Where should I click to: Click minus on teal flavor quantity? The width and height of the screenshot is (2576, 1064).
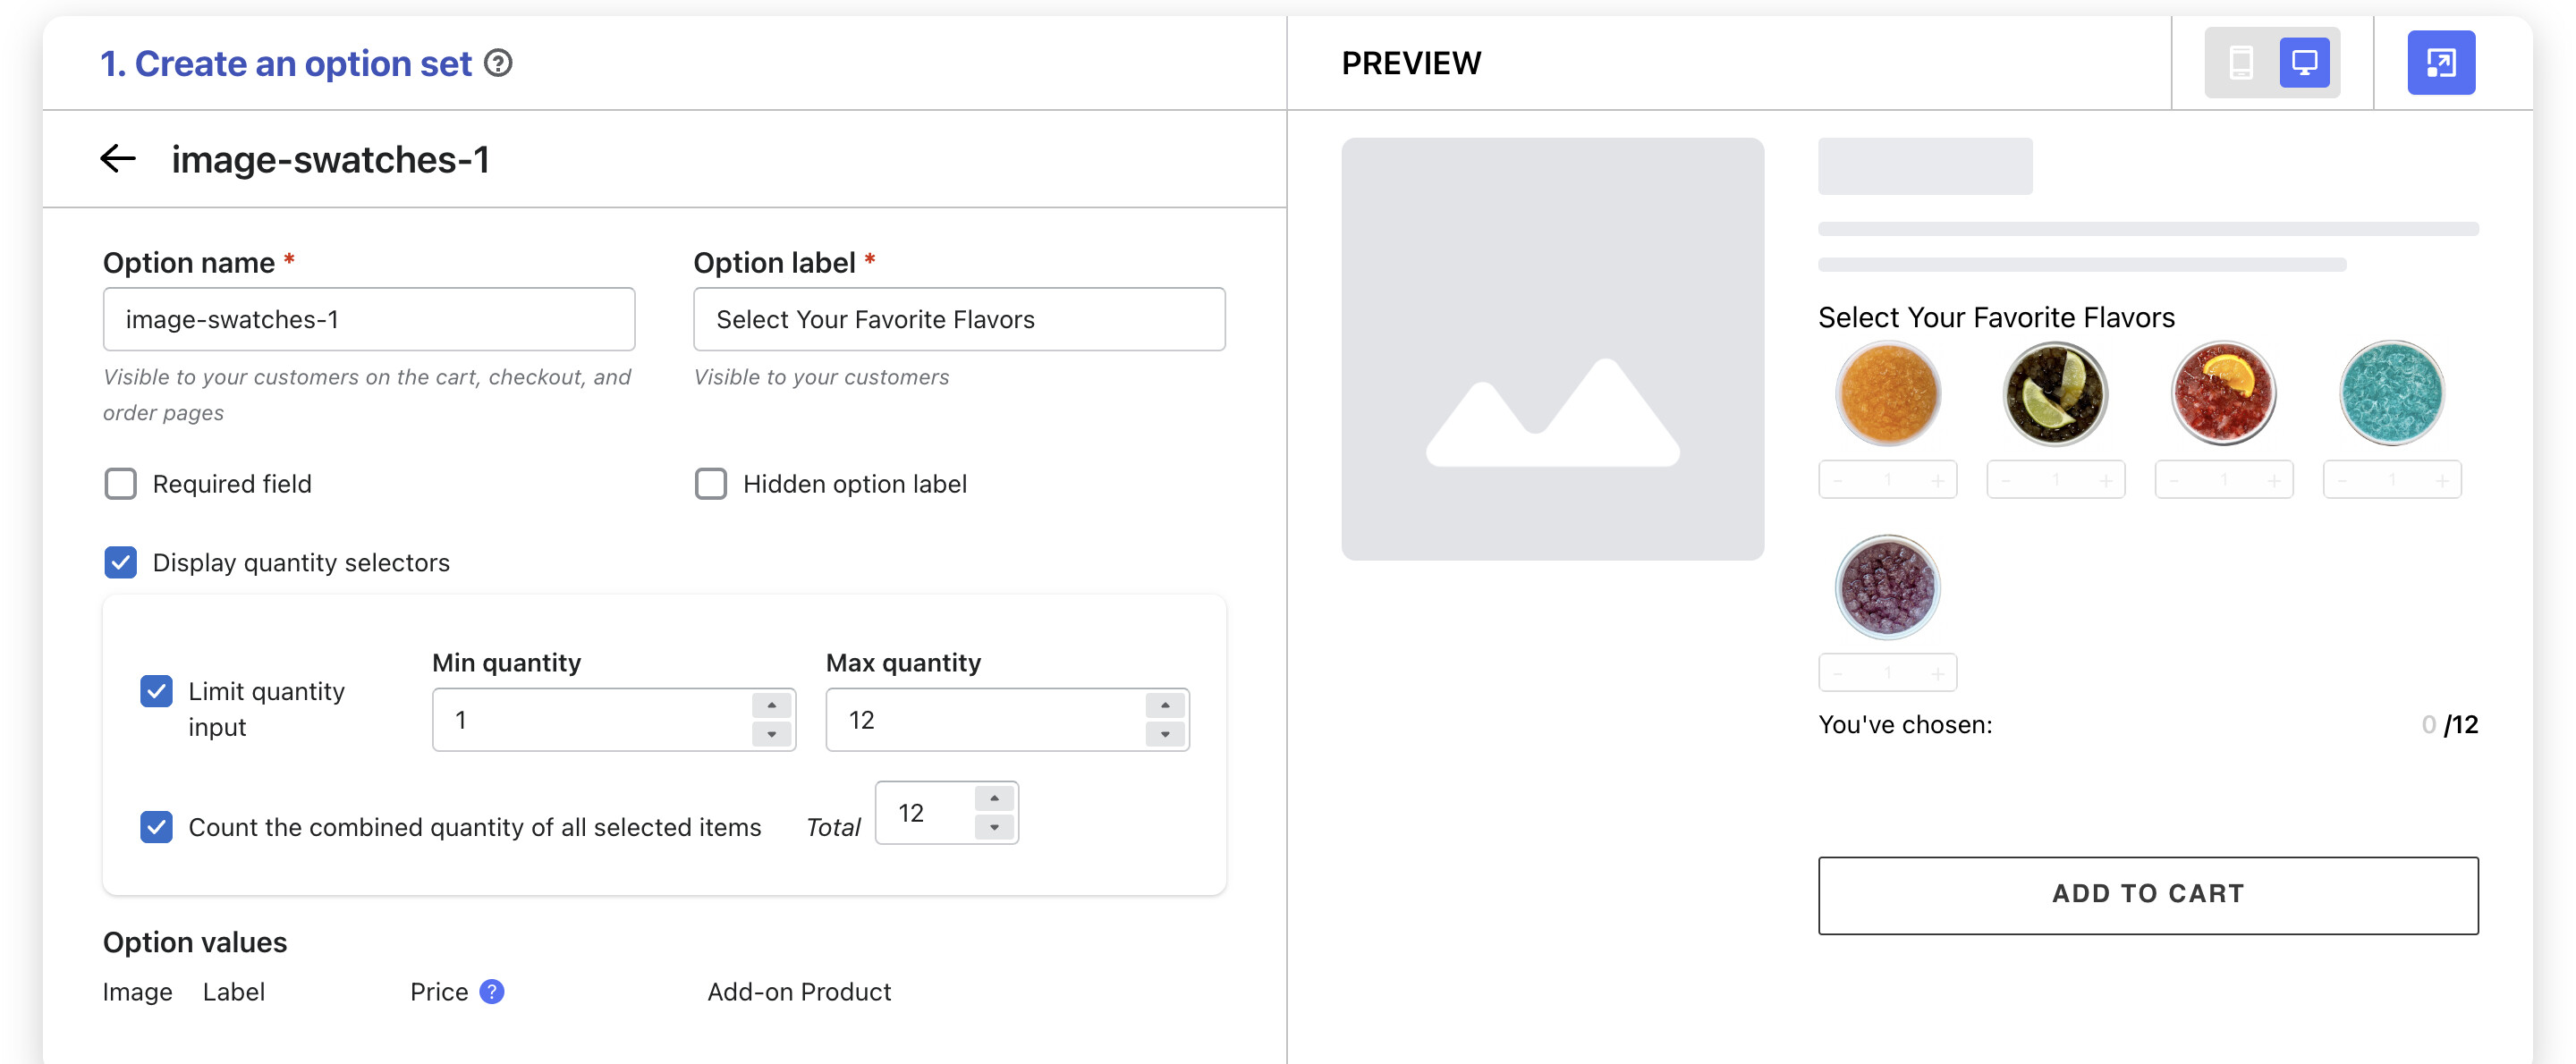pos(2342,481)
